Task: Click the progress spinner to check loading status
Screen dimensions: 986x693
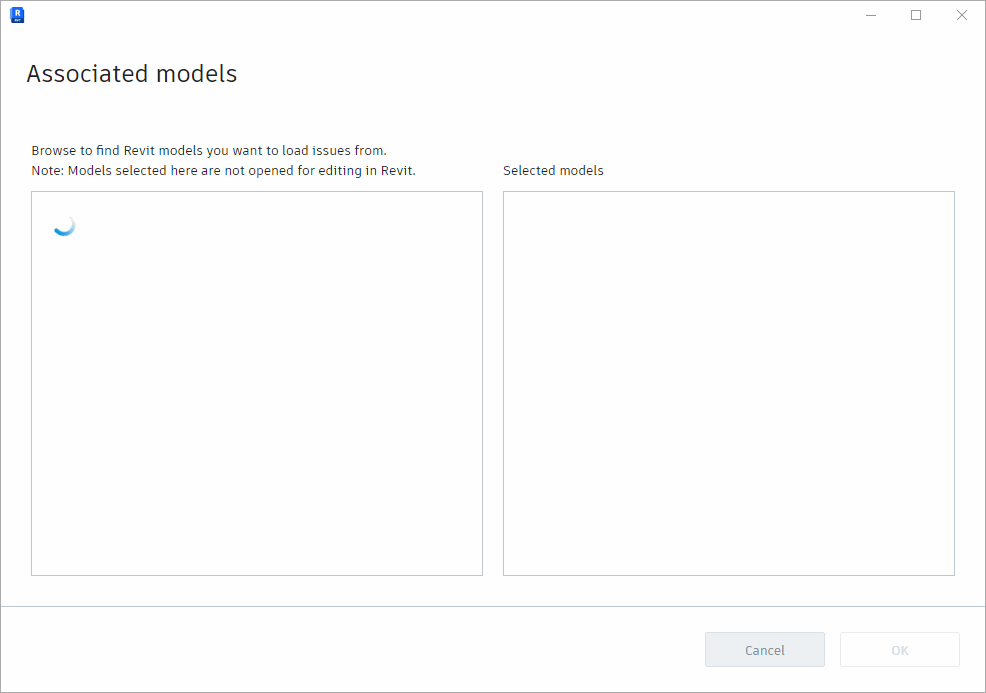Action: tap(64, 225)
